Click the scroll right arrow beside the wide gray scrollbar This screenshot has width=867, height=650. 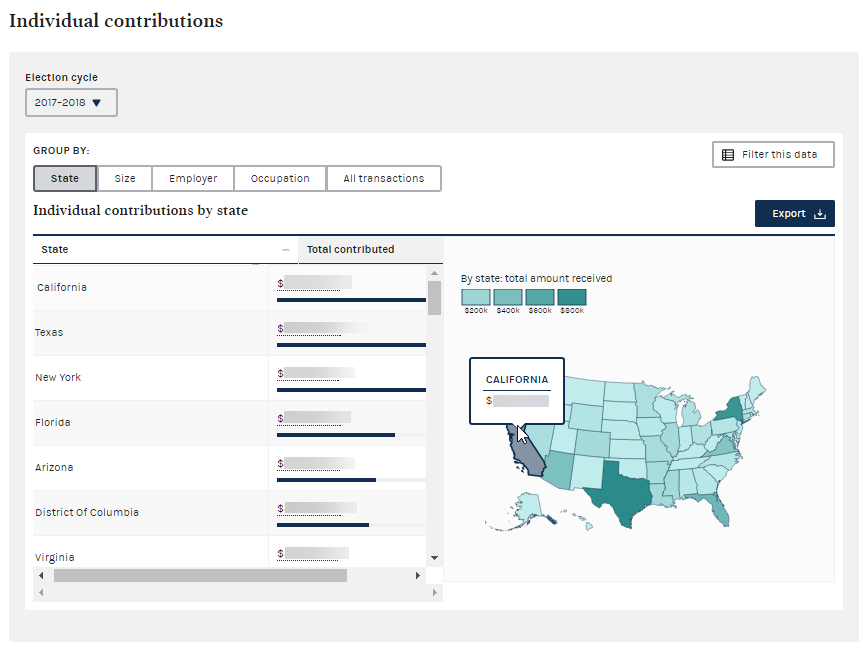click(418, 576)
